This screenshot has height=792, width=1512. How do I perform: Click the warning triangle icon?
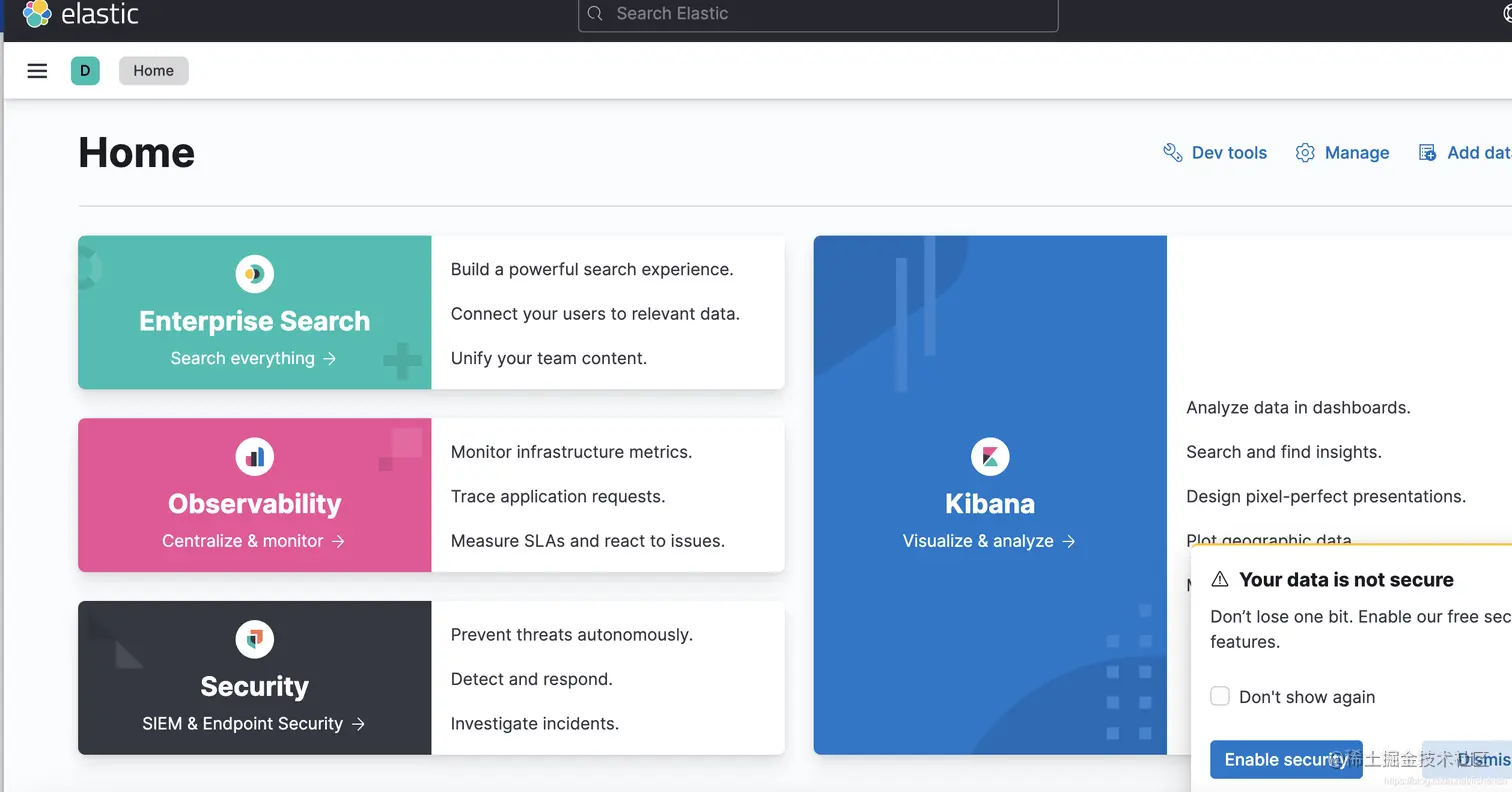[1220, 580]
